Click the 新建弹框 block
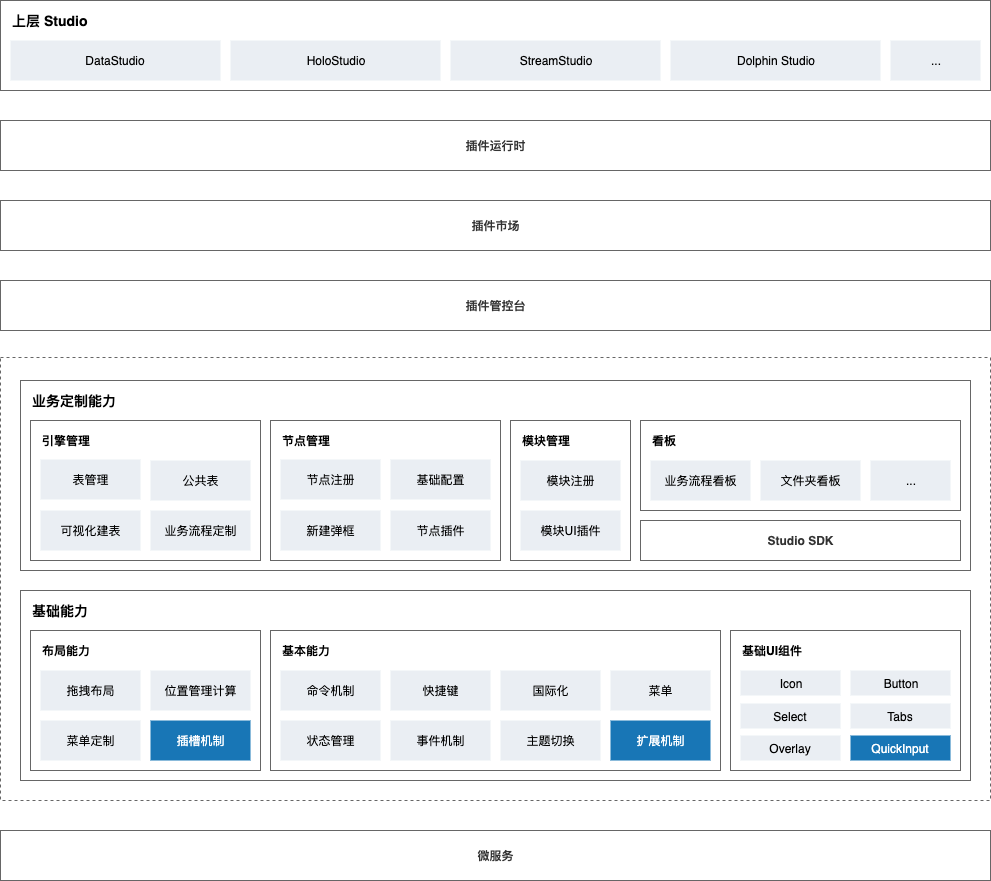The image size is (991, 881). click(331, 530)
